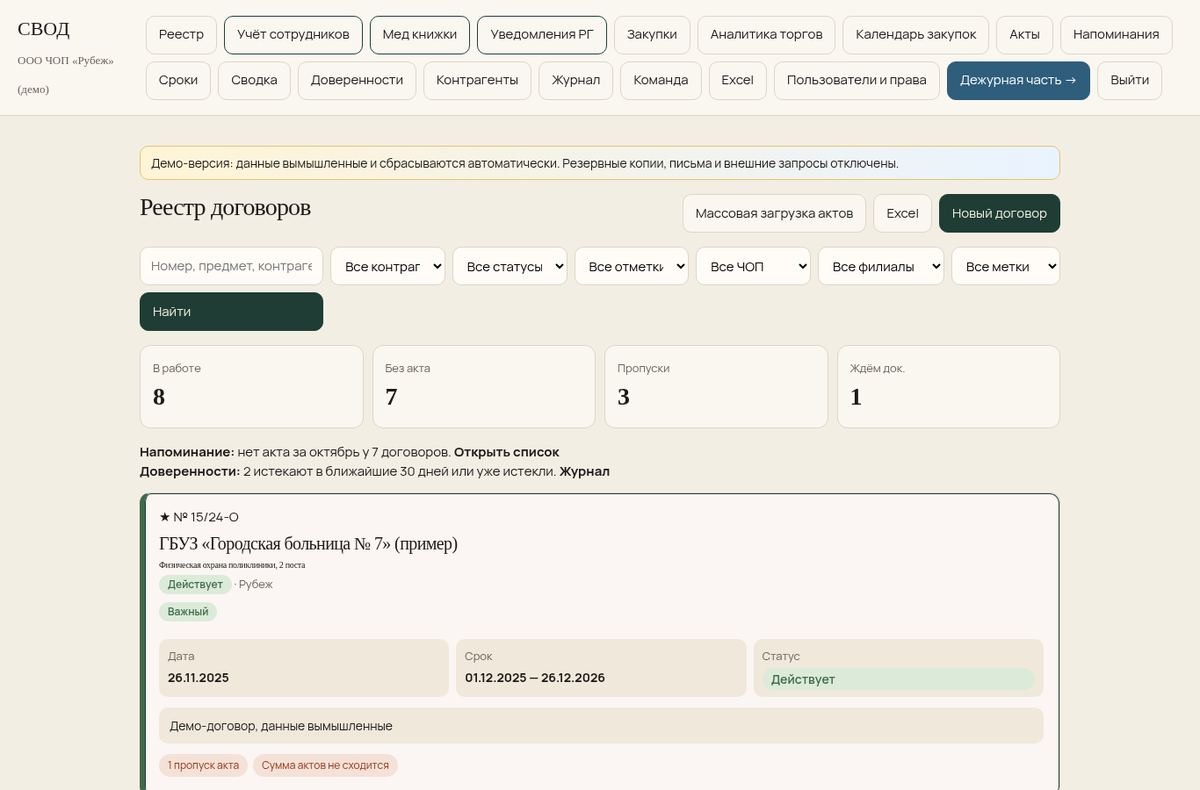This screenshot has width=1200, height=790.
Task: Open Аналитика торгов page
Action: point(766,34)
